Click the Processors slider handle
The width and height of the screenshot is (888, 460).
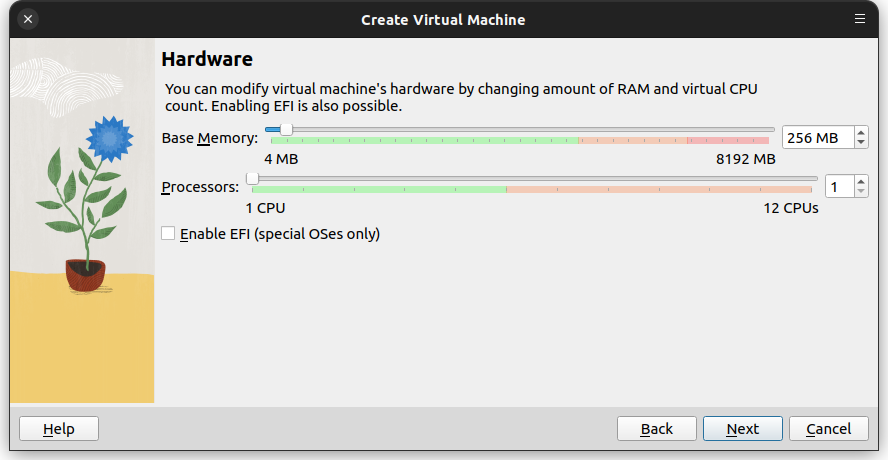tap(253, 179)
